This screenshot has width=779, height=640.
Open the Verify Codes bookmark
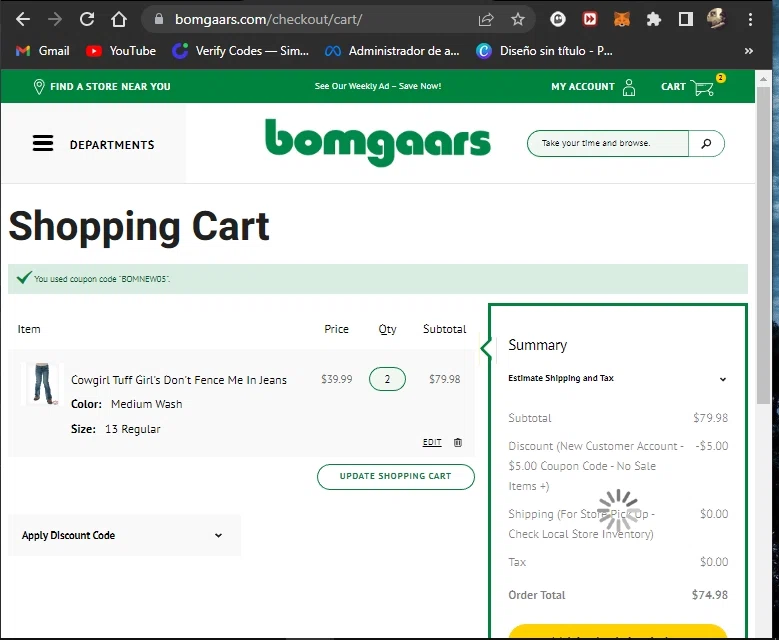point(240,51)
